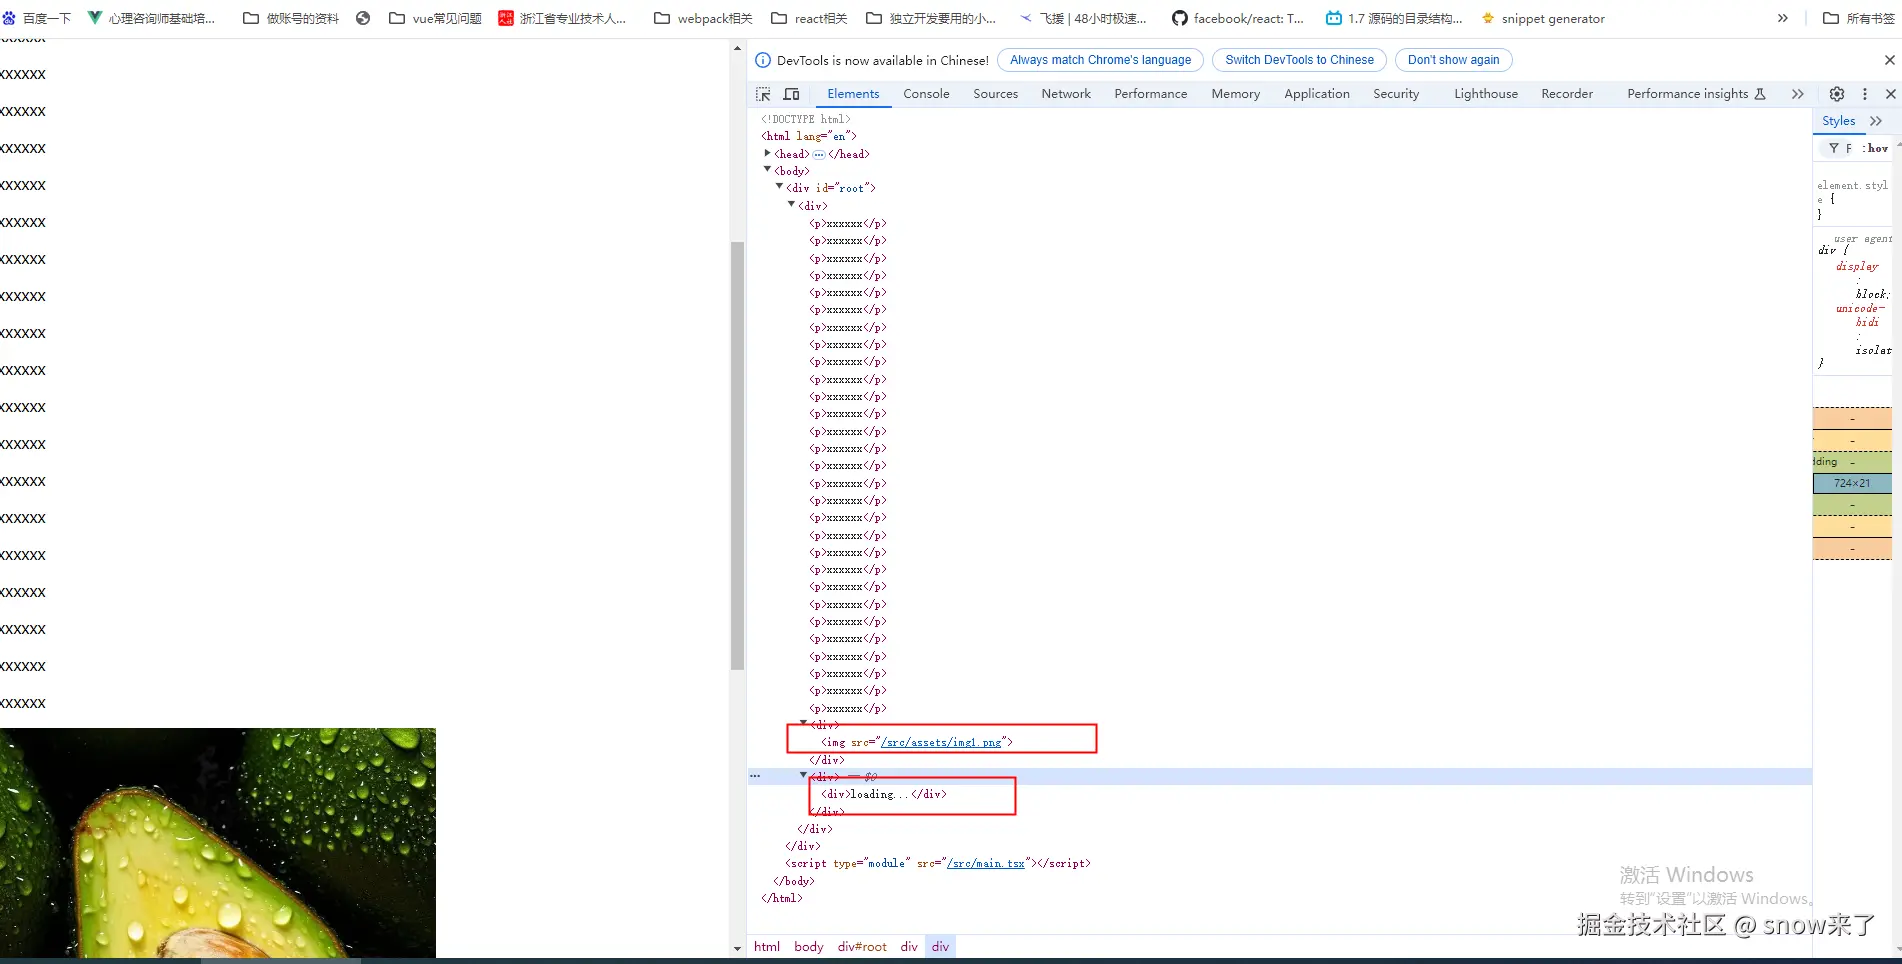
Task: Select the Styles sidebar tab
Action: [1838, 121]
